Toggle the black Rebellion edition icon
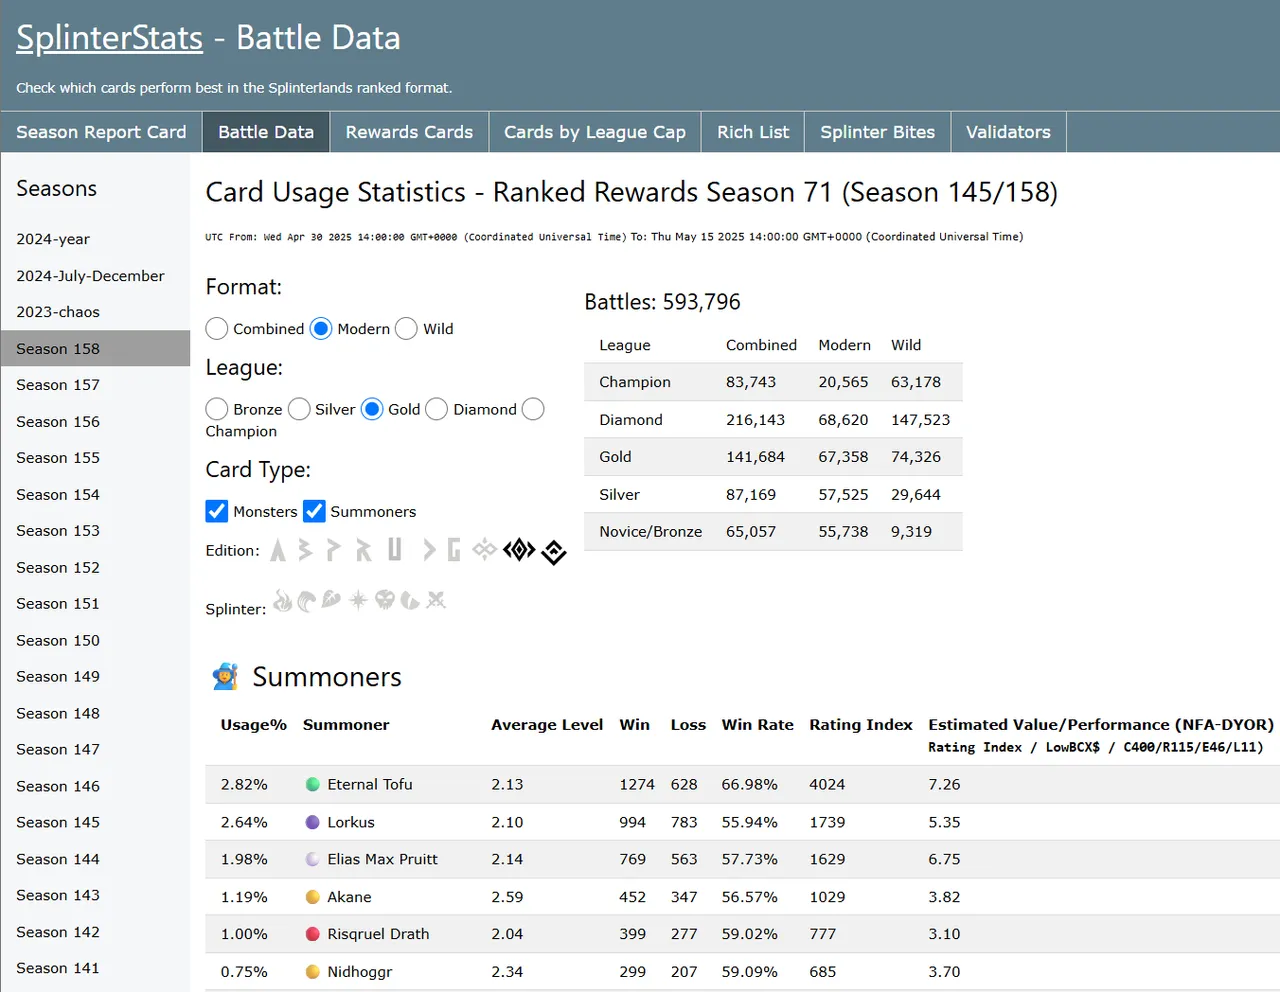The height and width of the screenshot is (992, 1280). (520, 550)
